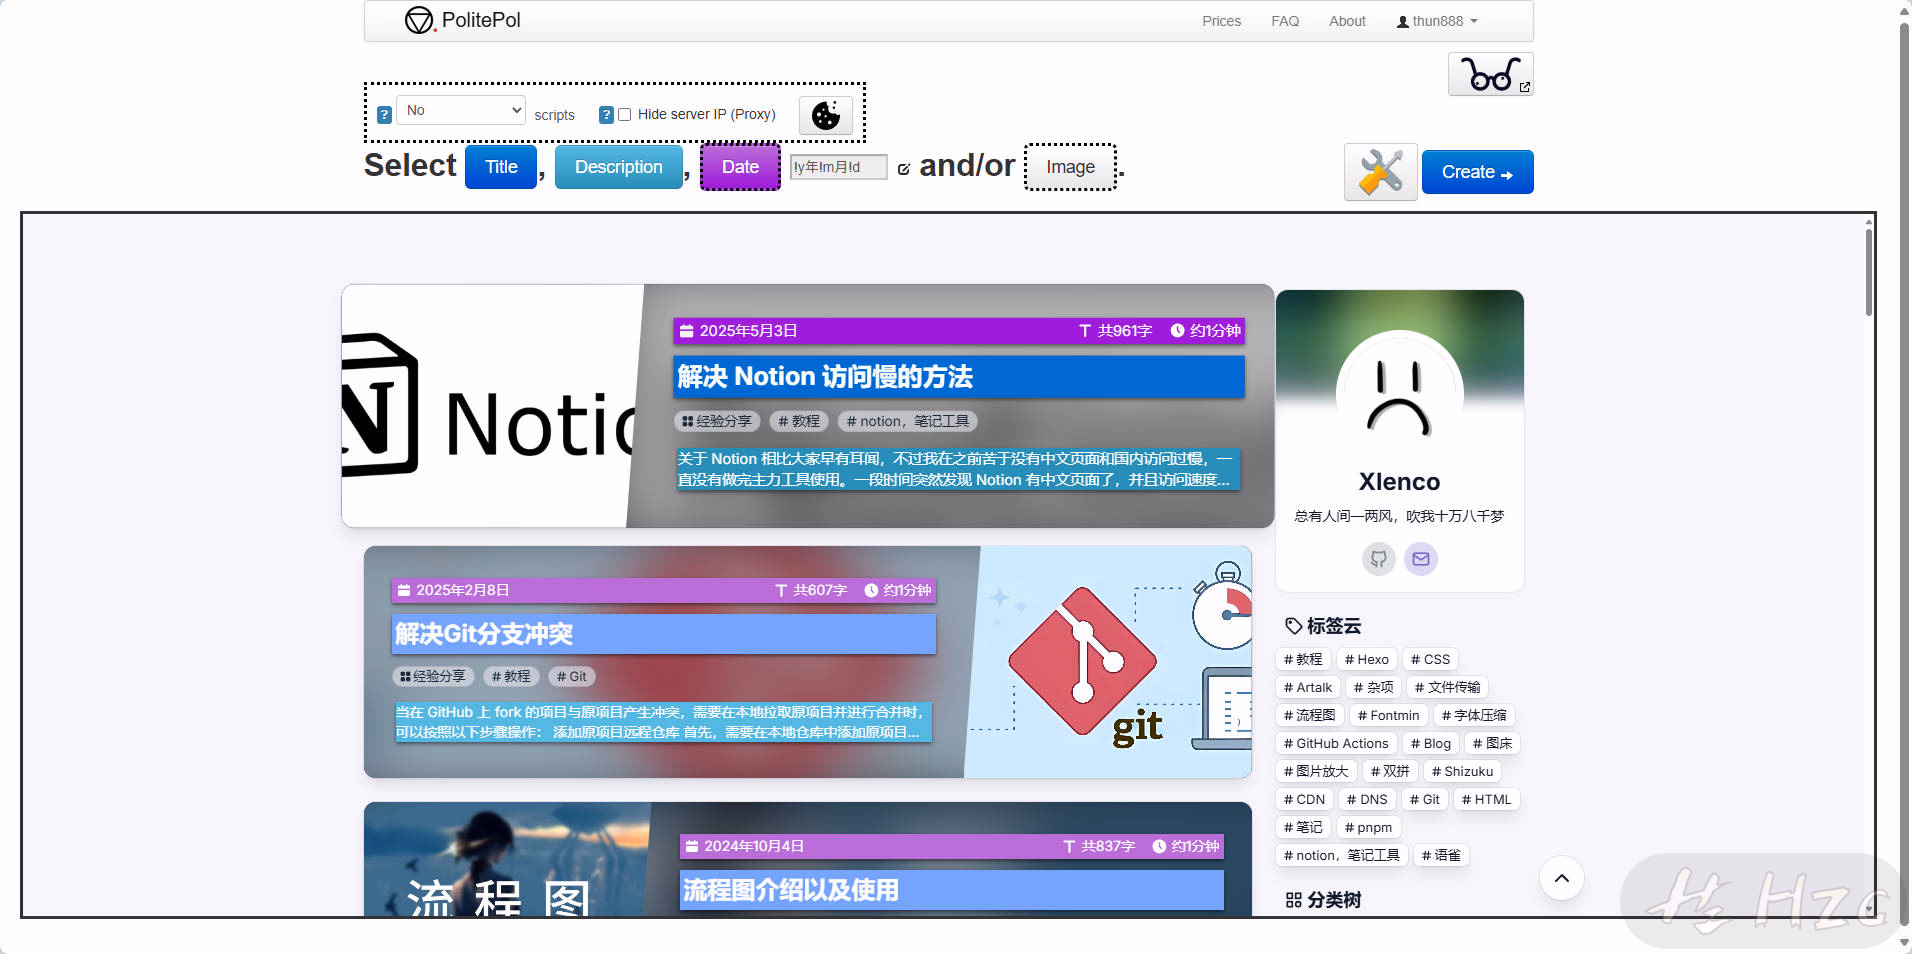Viewport: 1912px width, 954px height.
Task: Select the 图床 tag
Action: pos(1492,744)
